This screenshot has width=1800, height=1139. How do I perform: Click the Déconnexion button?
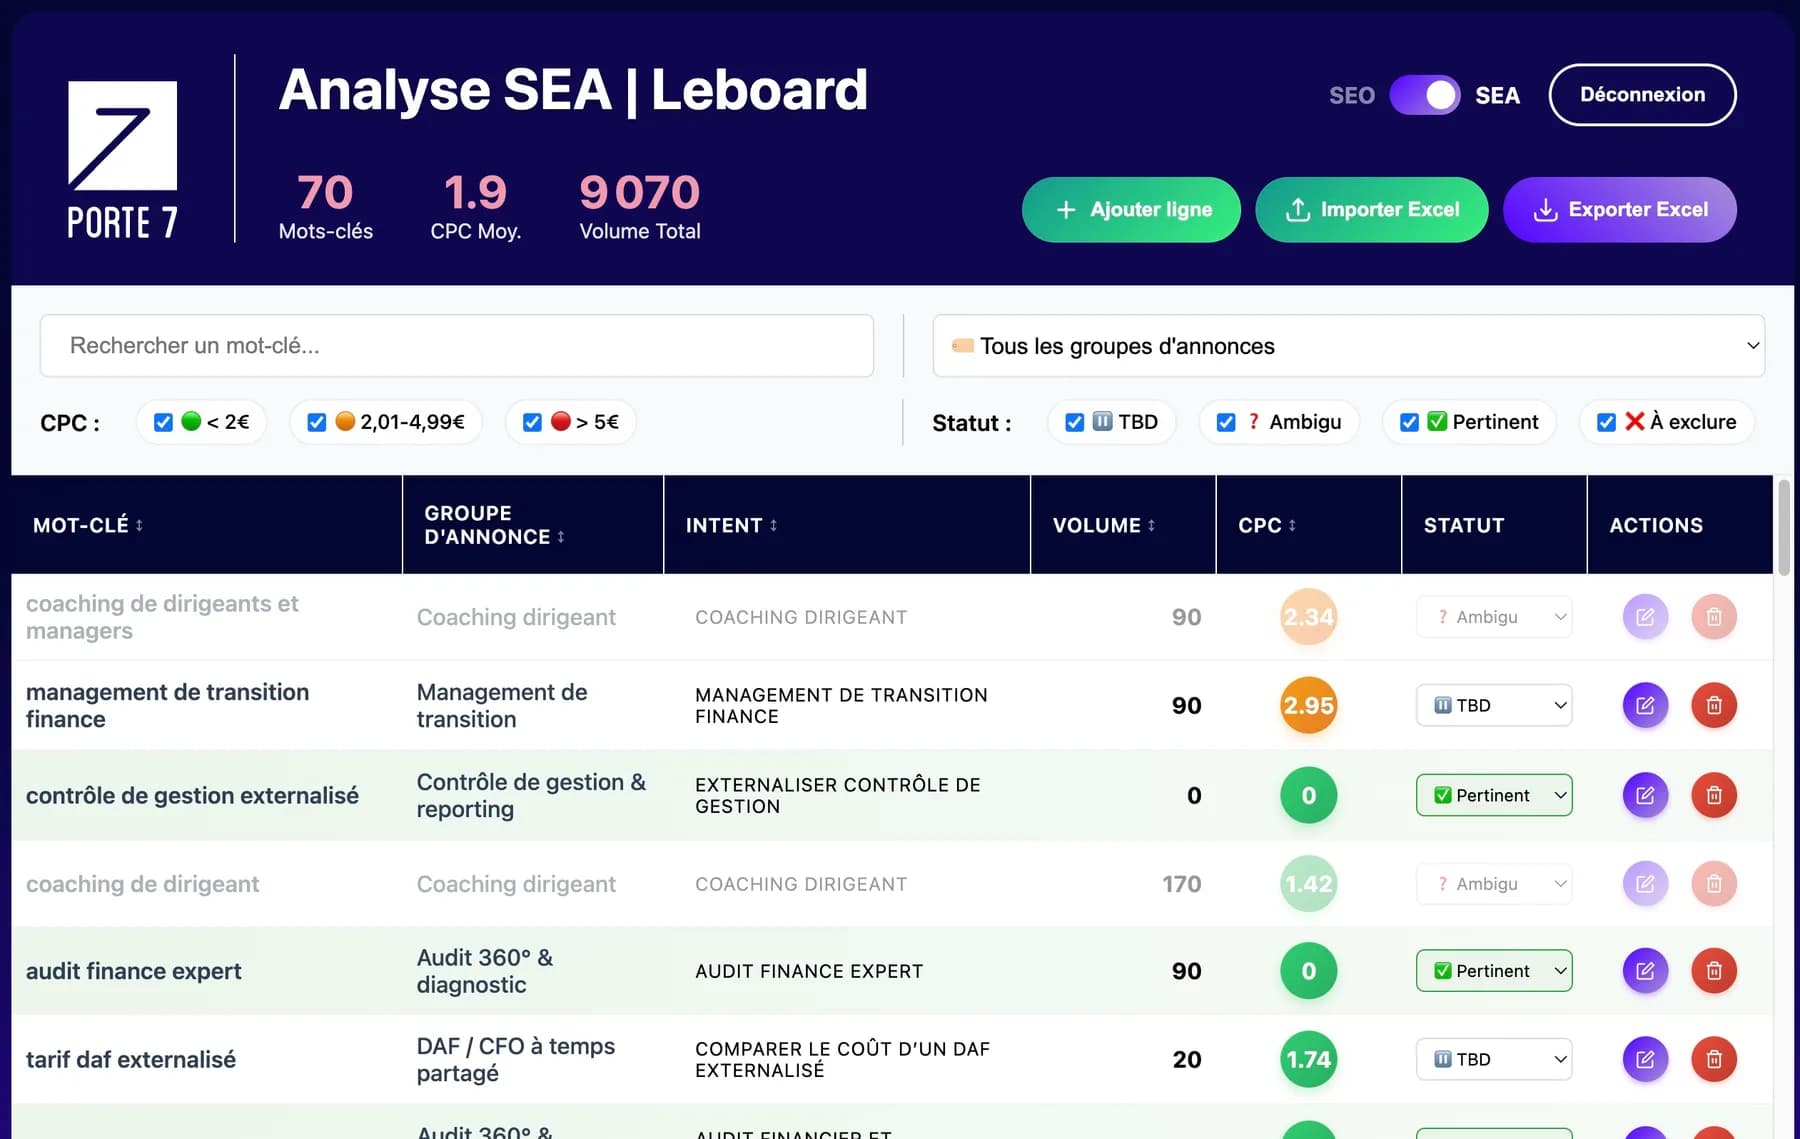(x=1642, y=95)
